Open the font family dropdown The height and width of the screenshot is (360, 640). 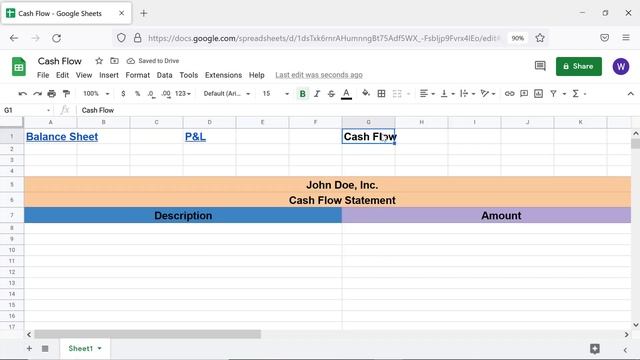227,94
